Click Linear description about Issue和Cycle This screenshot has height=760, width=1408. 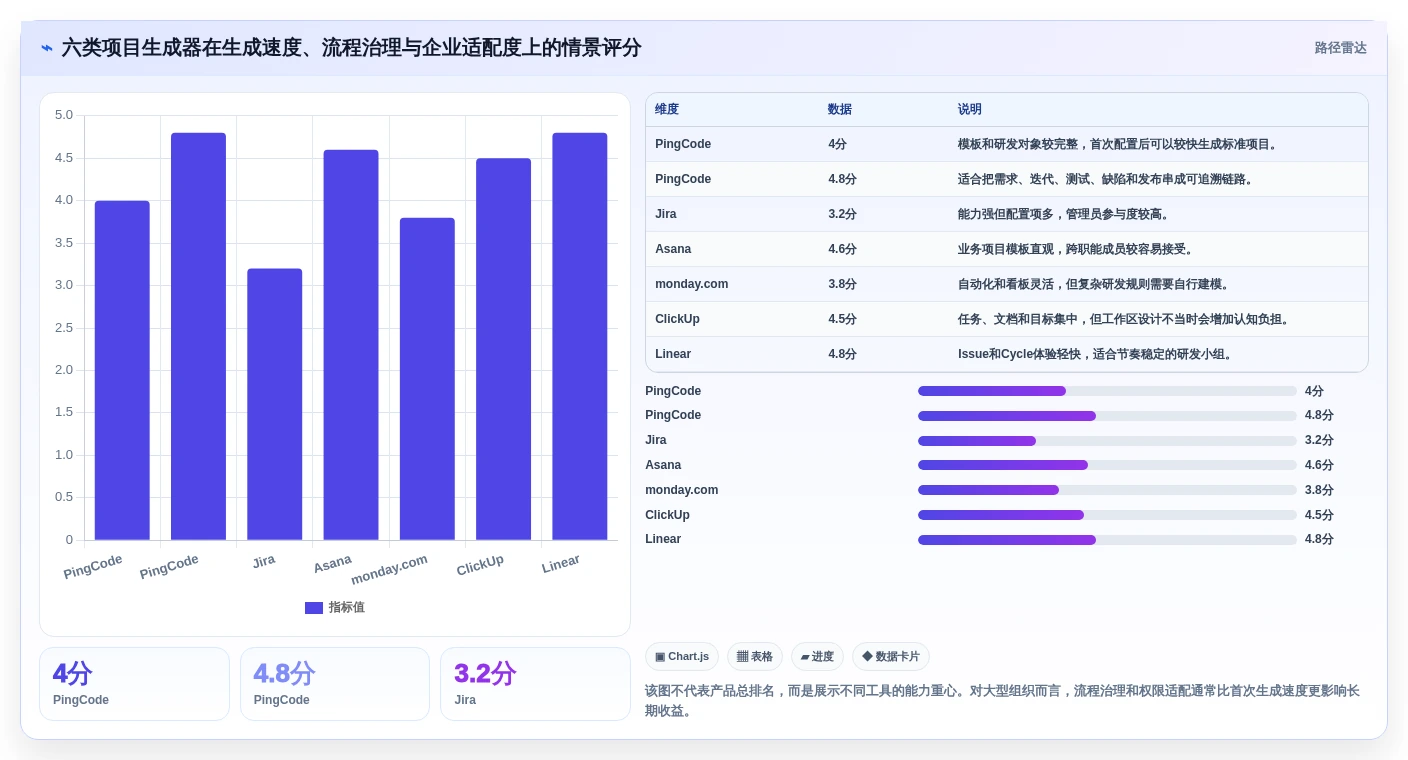pyautogui.click(x=1096, y=354)
